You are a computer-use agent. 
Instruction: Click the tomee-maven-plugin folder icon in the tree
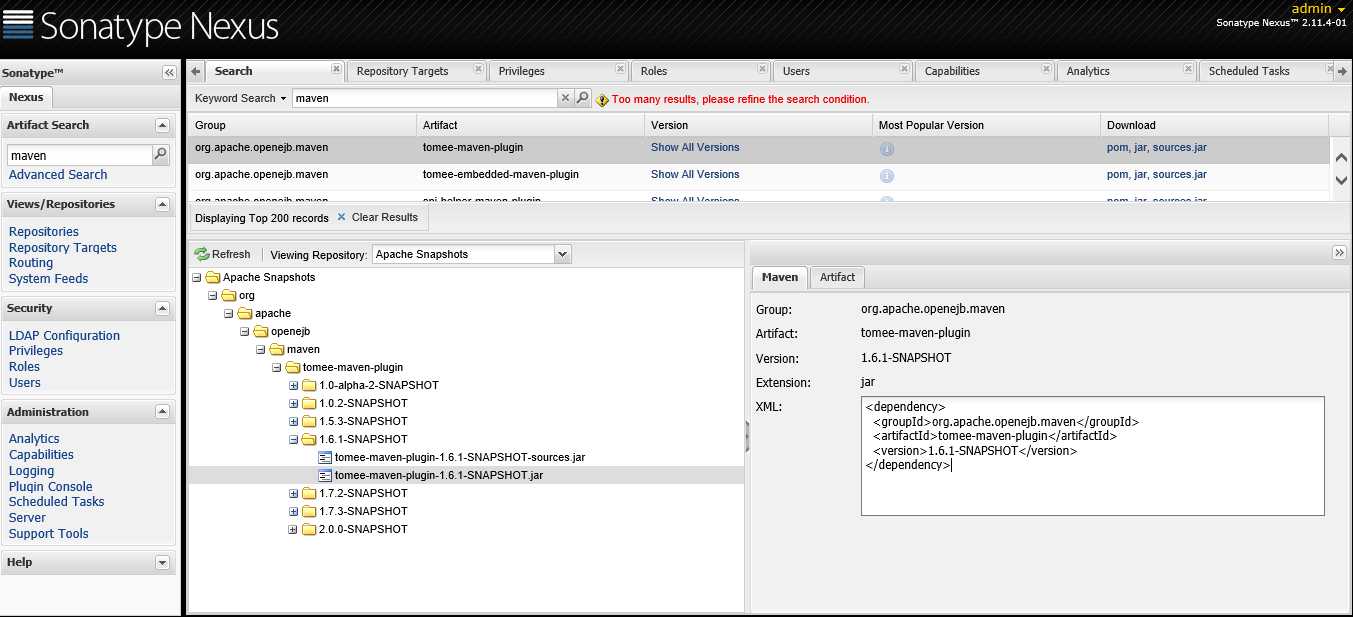click(x=293, y=367)
